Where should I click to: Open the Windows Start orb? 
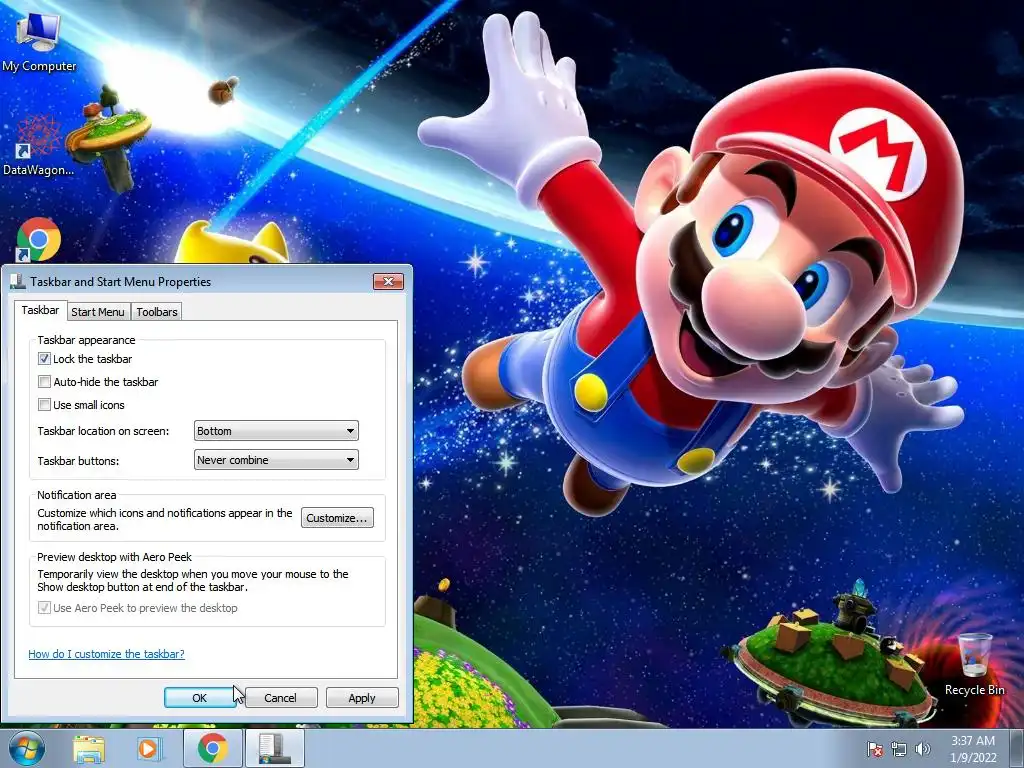[x=27, y=748]
